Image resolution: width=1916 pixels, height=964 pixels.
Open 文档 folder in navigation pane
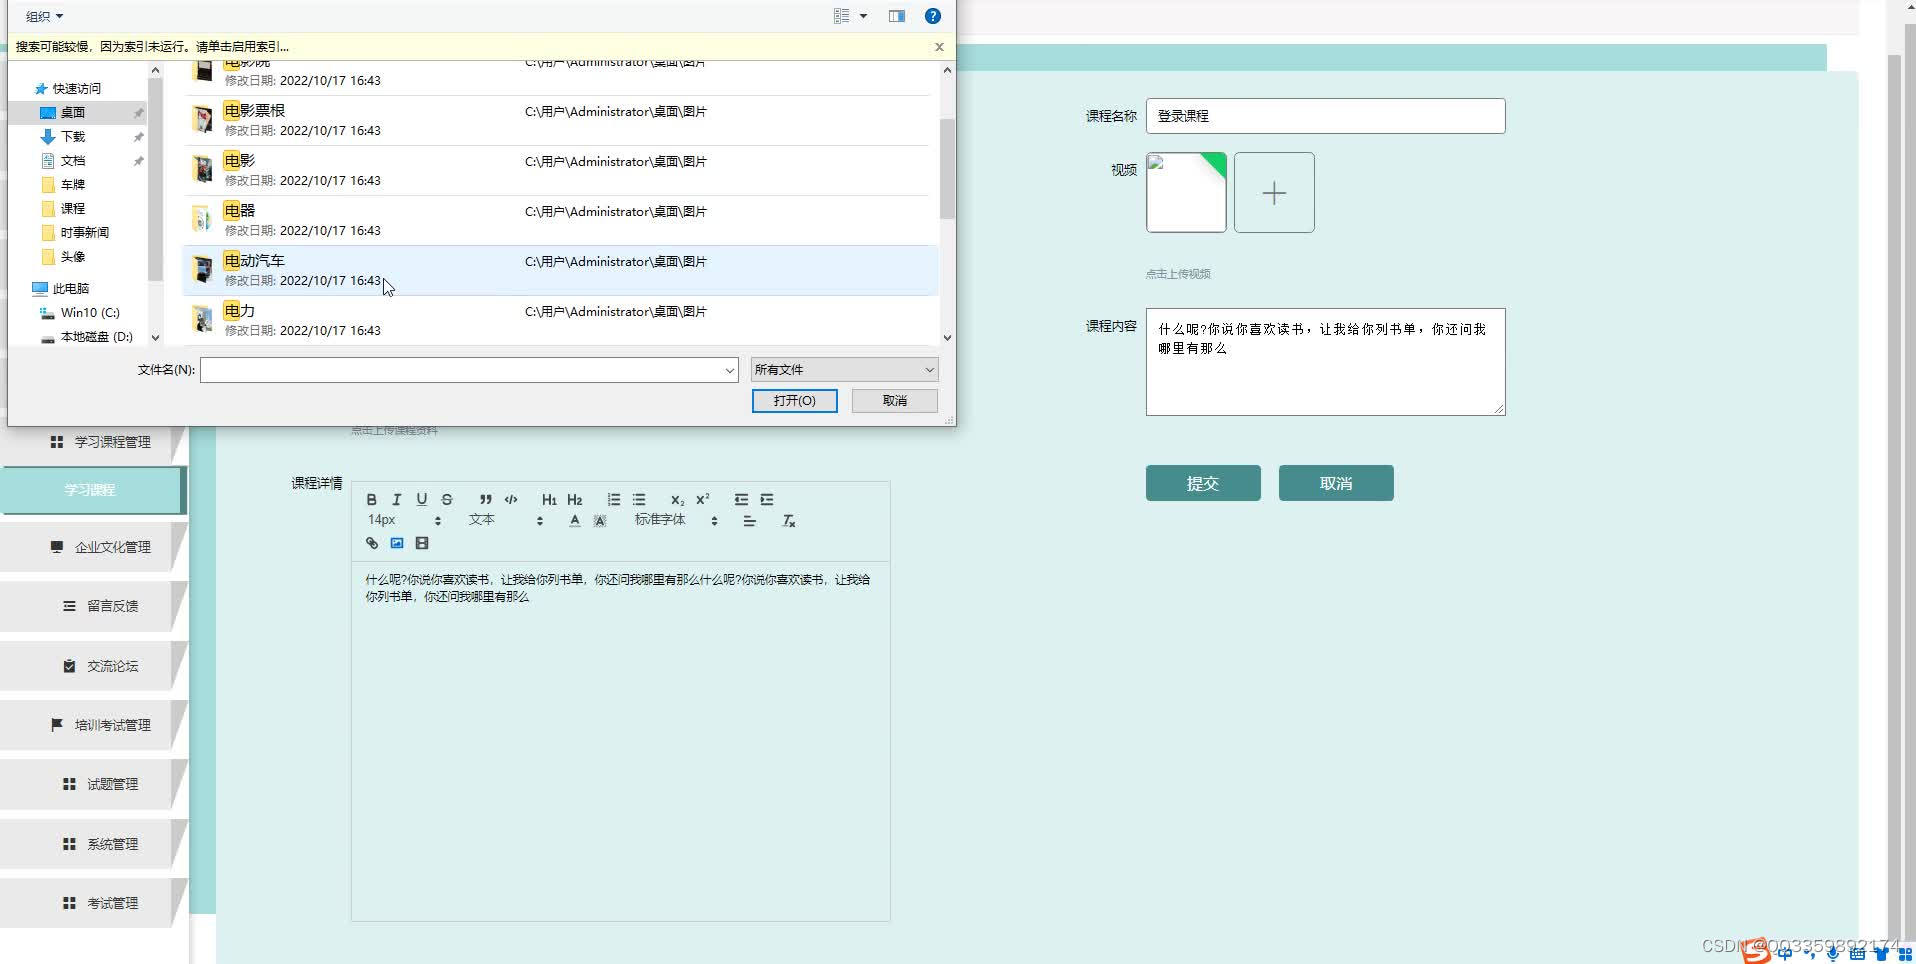[72, 160]
